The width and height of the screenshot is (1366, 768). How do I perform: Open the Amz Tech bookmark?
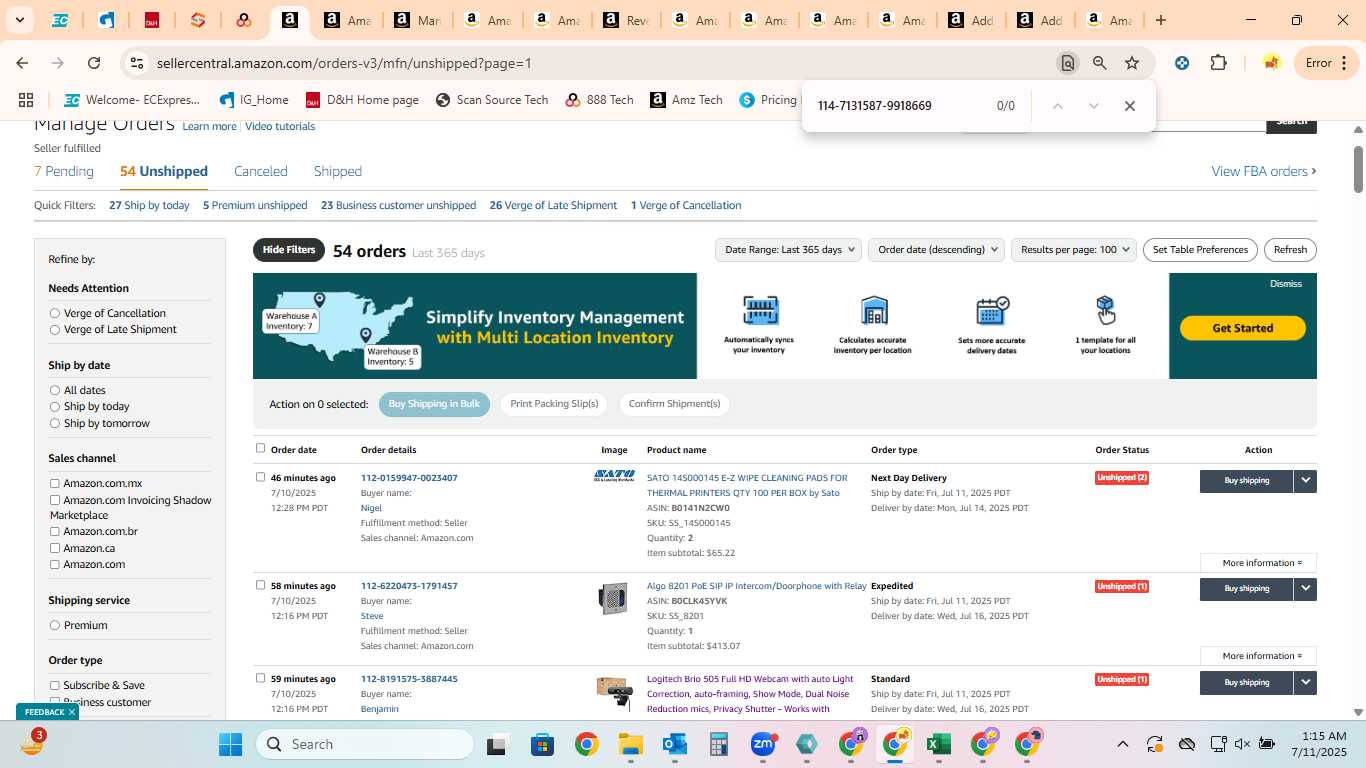point(686,100)
